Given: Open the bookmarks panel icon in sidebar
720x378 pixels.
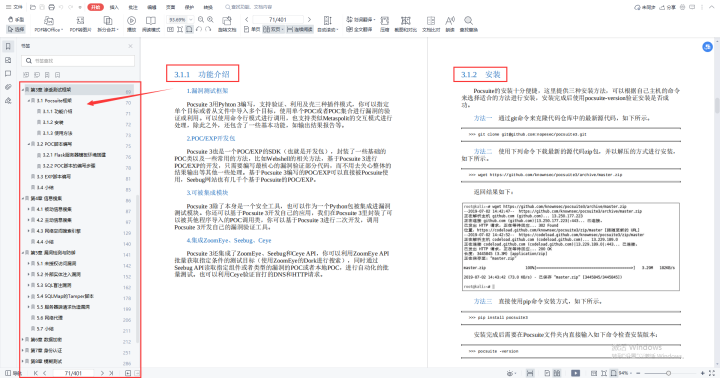Looking at the screenshot, I should tap(8, 46).
